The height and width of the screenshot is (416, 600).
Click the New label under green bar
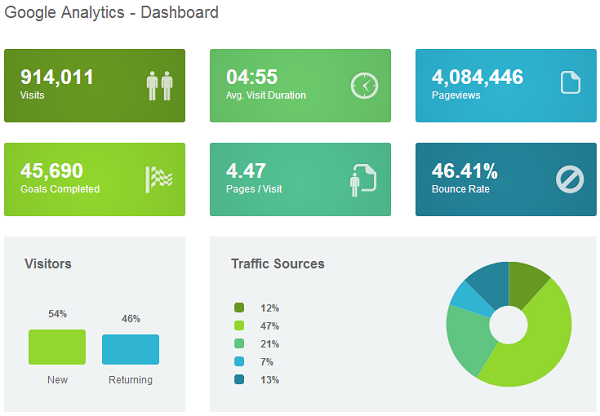pos(57,380)
